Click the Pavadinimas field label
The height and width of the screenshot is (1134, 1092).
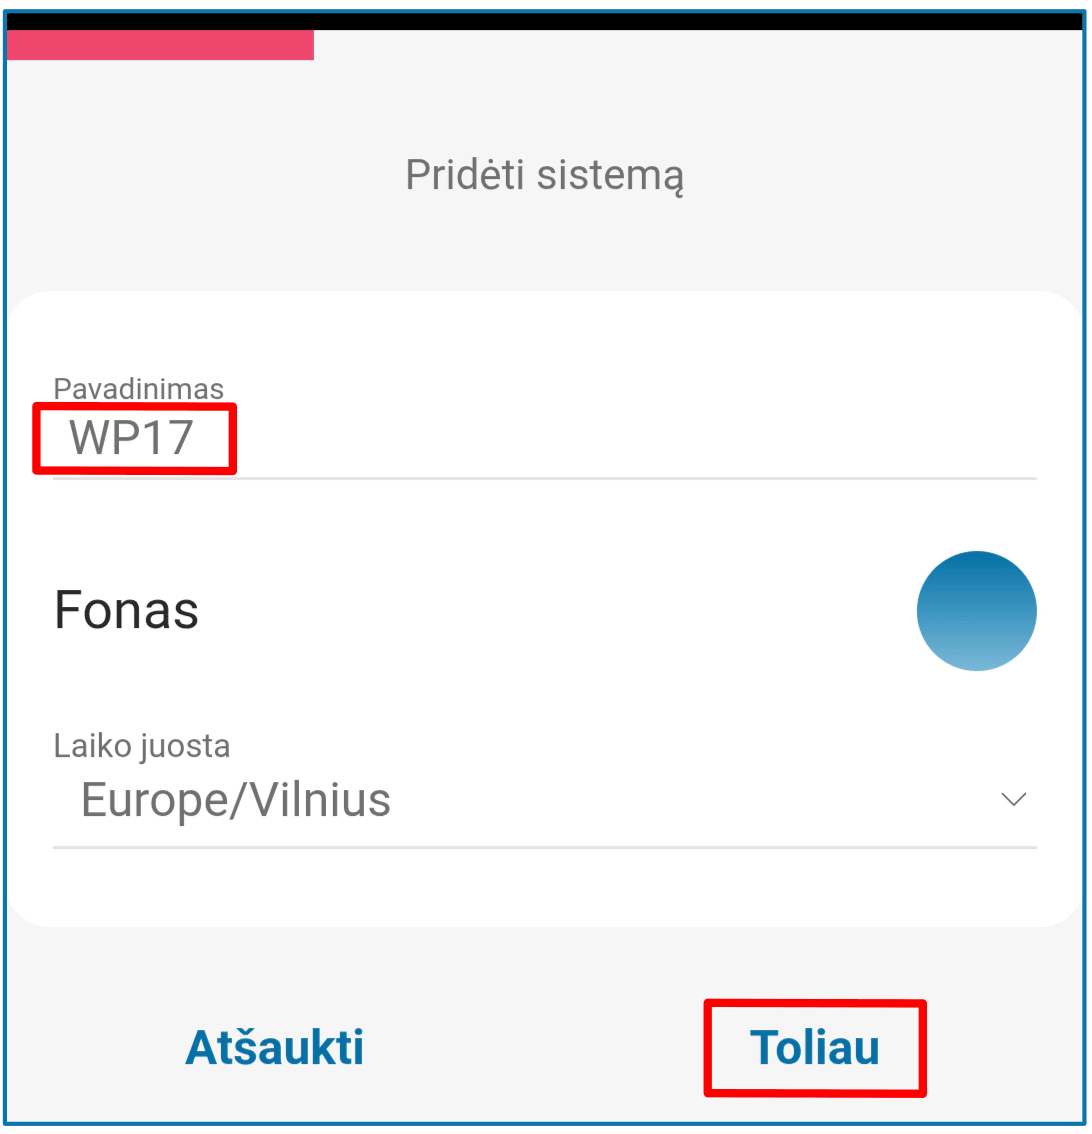(x=139, y=389)
